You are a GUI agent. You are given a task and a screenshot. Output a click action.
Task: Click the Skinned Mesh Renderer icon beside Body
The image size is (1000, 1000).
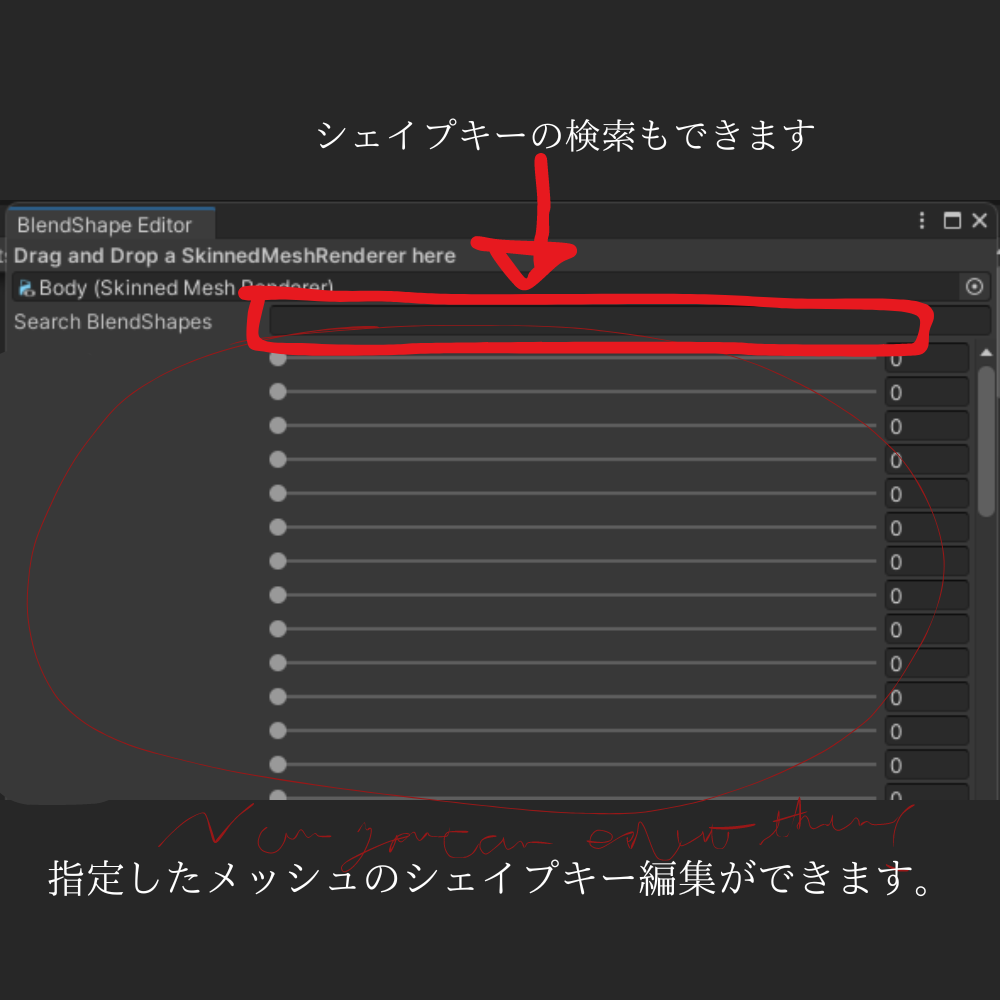(28, 287)
